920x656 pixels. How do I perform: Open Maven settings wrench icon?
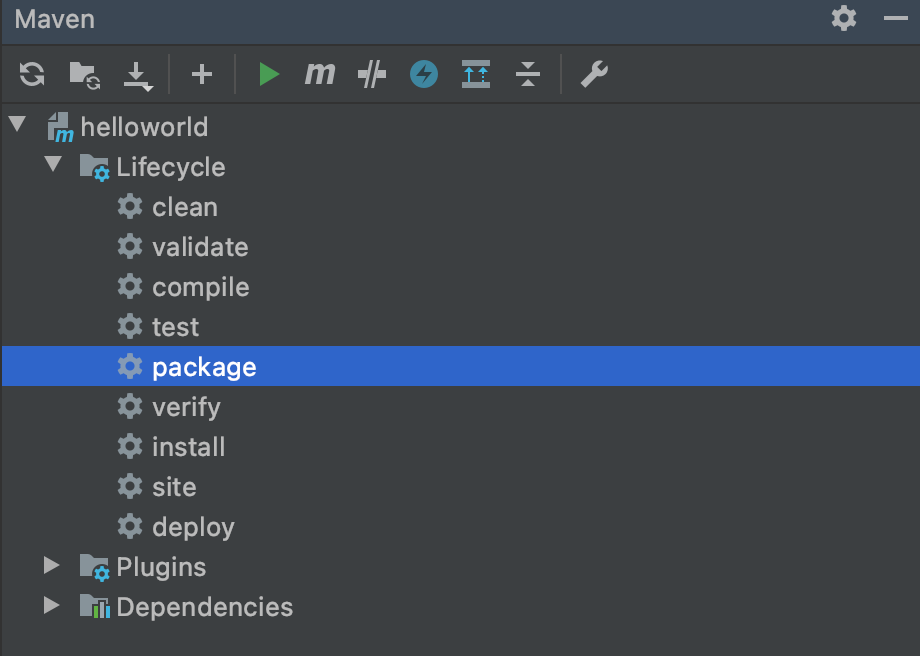tap(594, 75)
